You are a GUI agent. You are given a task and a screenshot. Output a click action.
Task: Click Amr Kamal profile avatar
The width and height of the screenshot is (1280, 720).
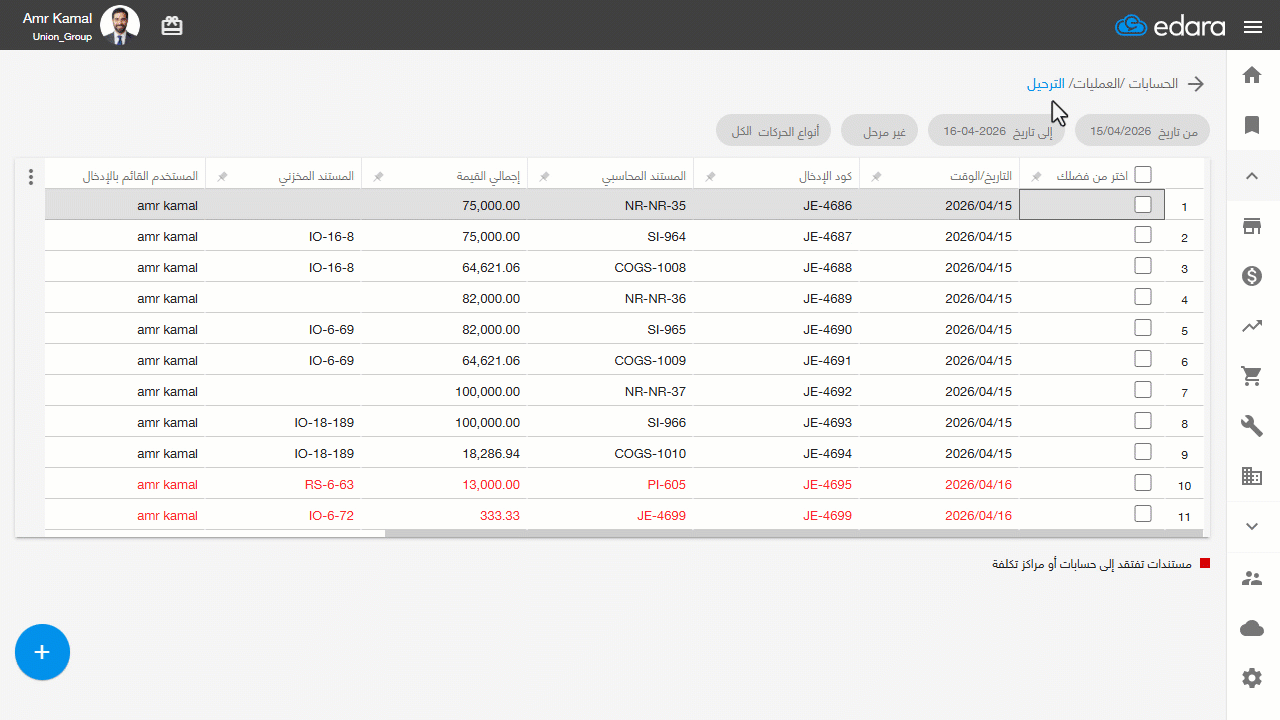(x=121, y=25)
